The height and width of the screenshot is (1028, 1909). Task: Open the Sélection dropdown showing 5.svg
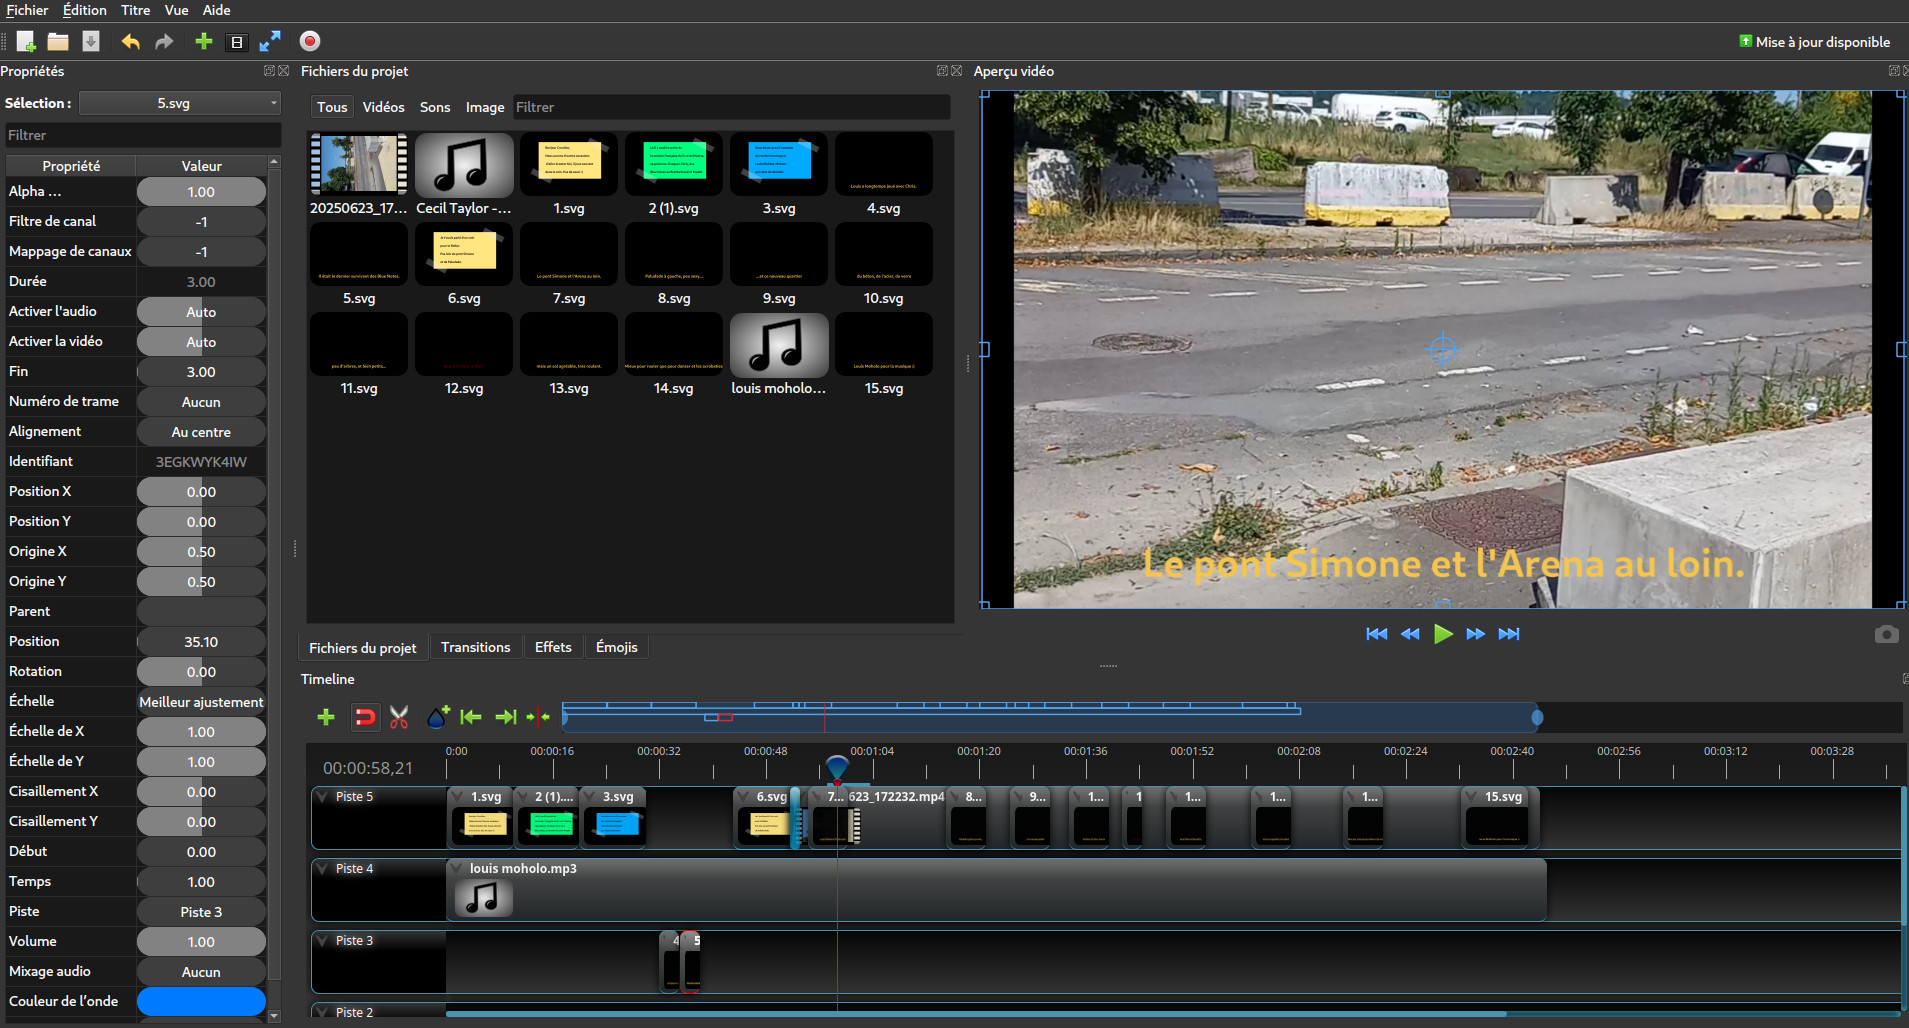[x=180, y=103]
